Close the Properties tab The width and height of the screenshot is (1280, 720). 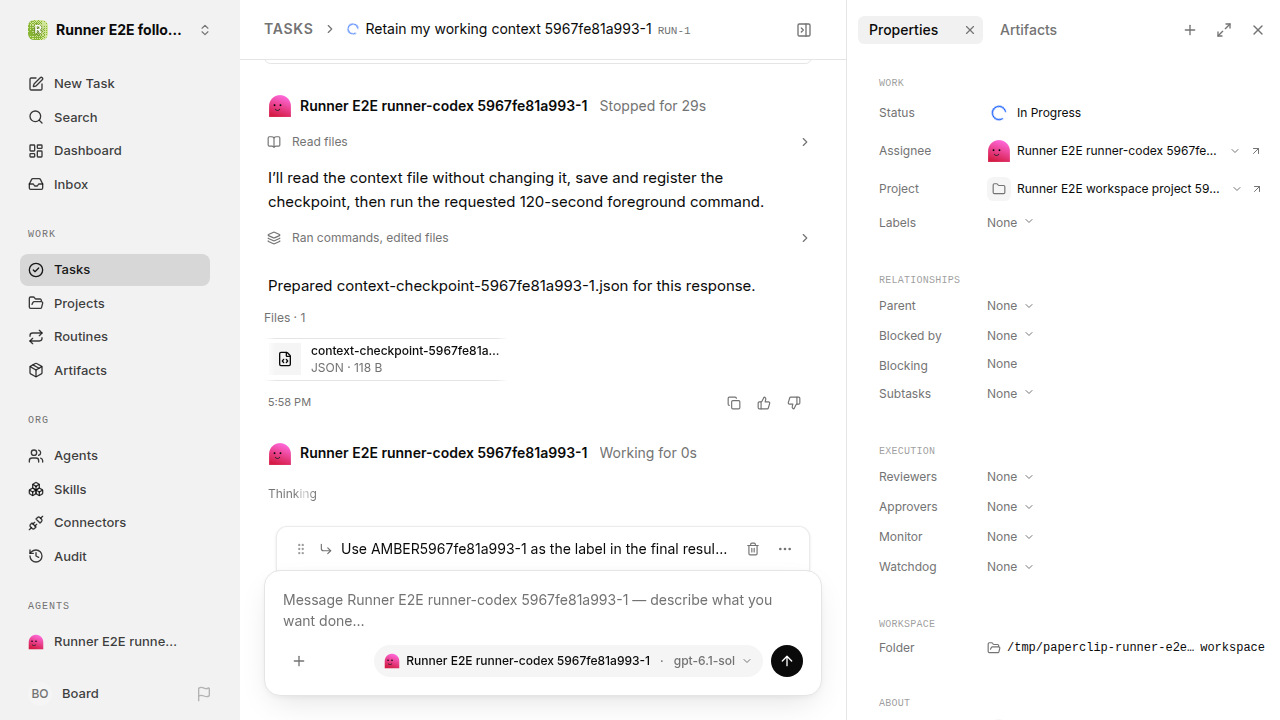(x=969, y=30)
